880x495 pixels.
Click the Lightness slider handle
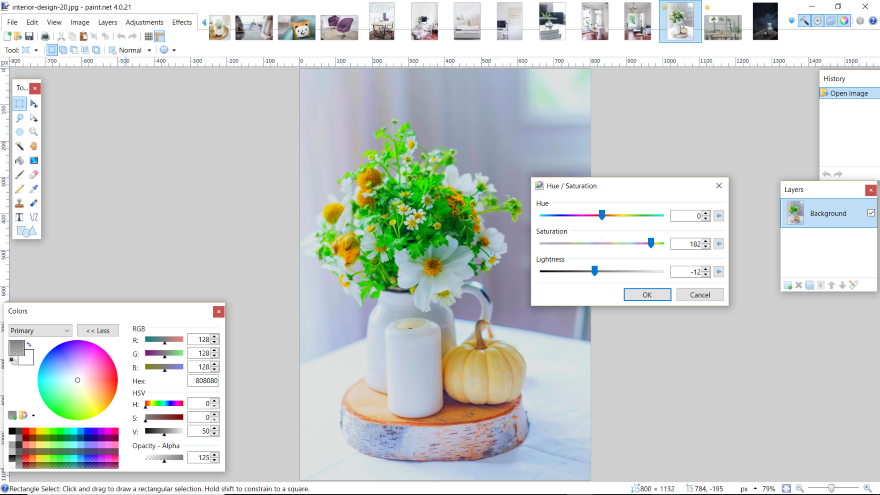595,271
